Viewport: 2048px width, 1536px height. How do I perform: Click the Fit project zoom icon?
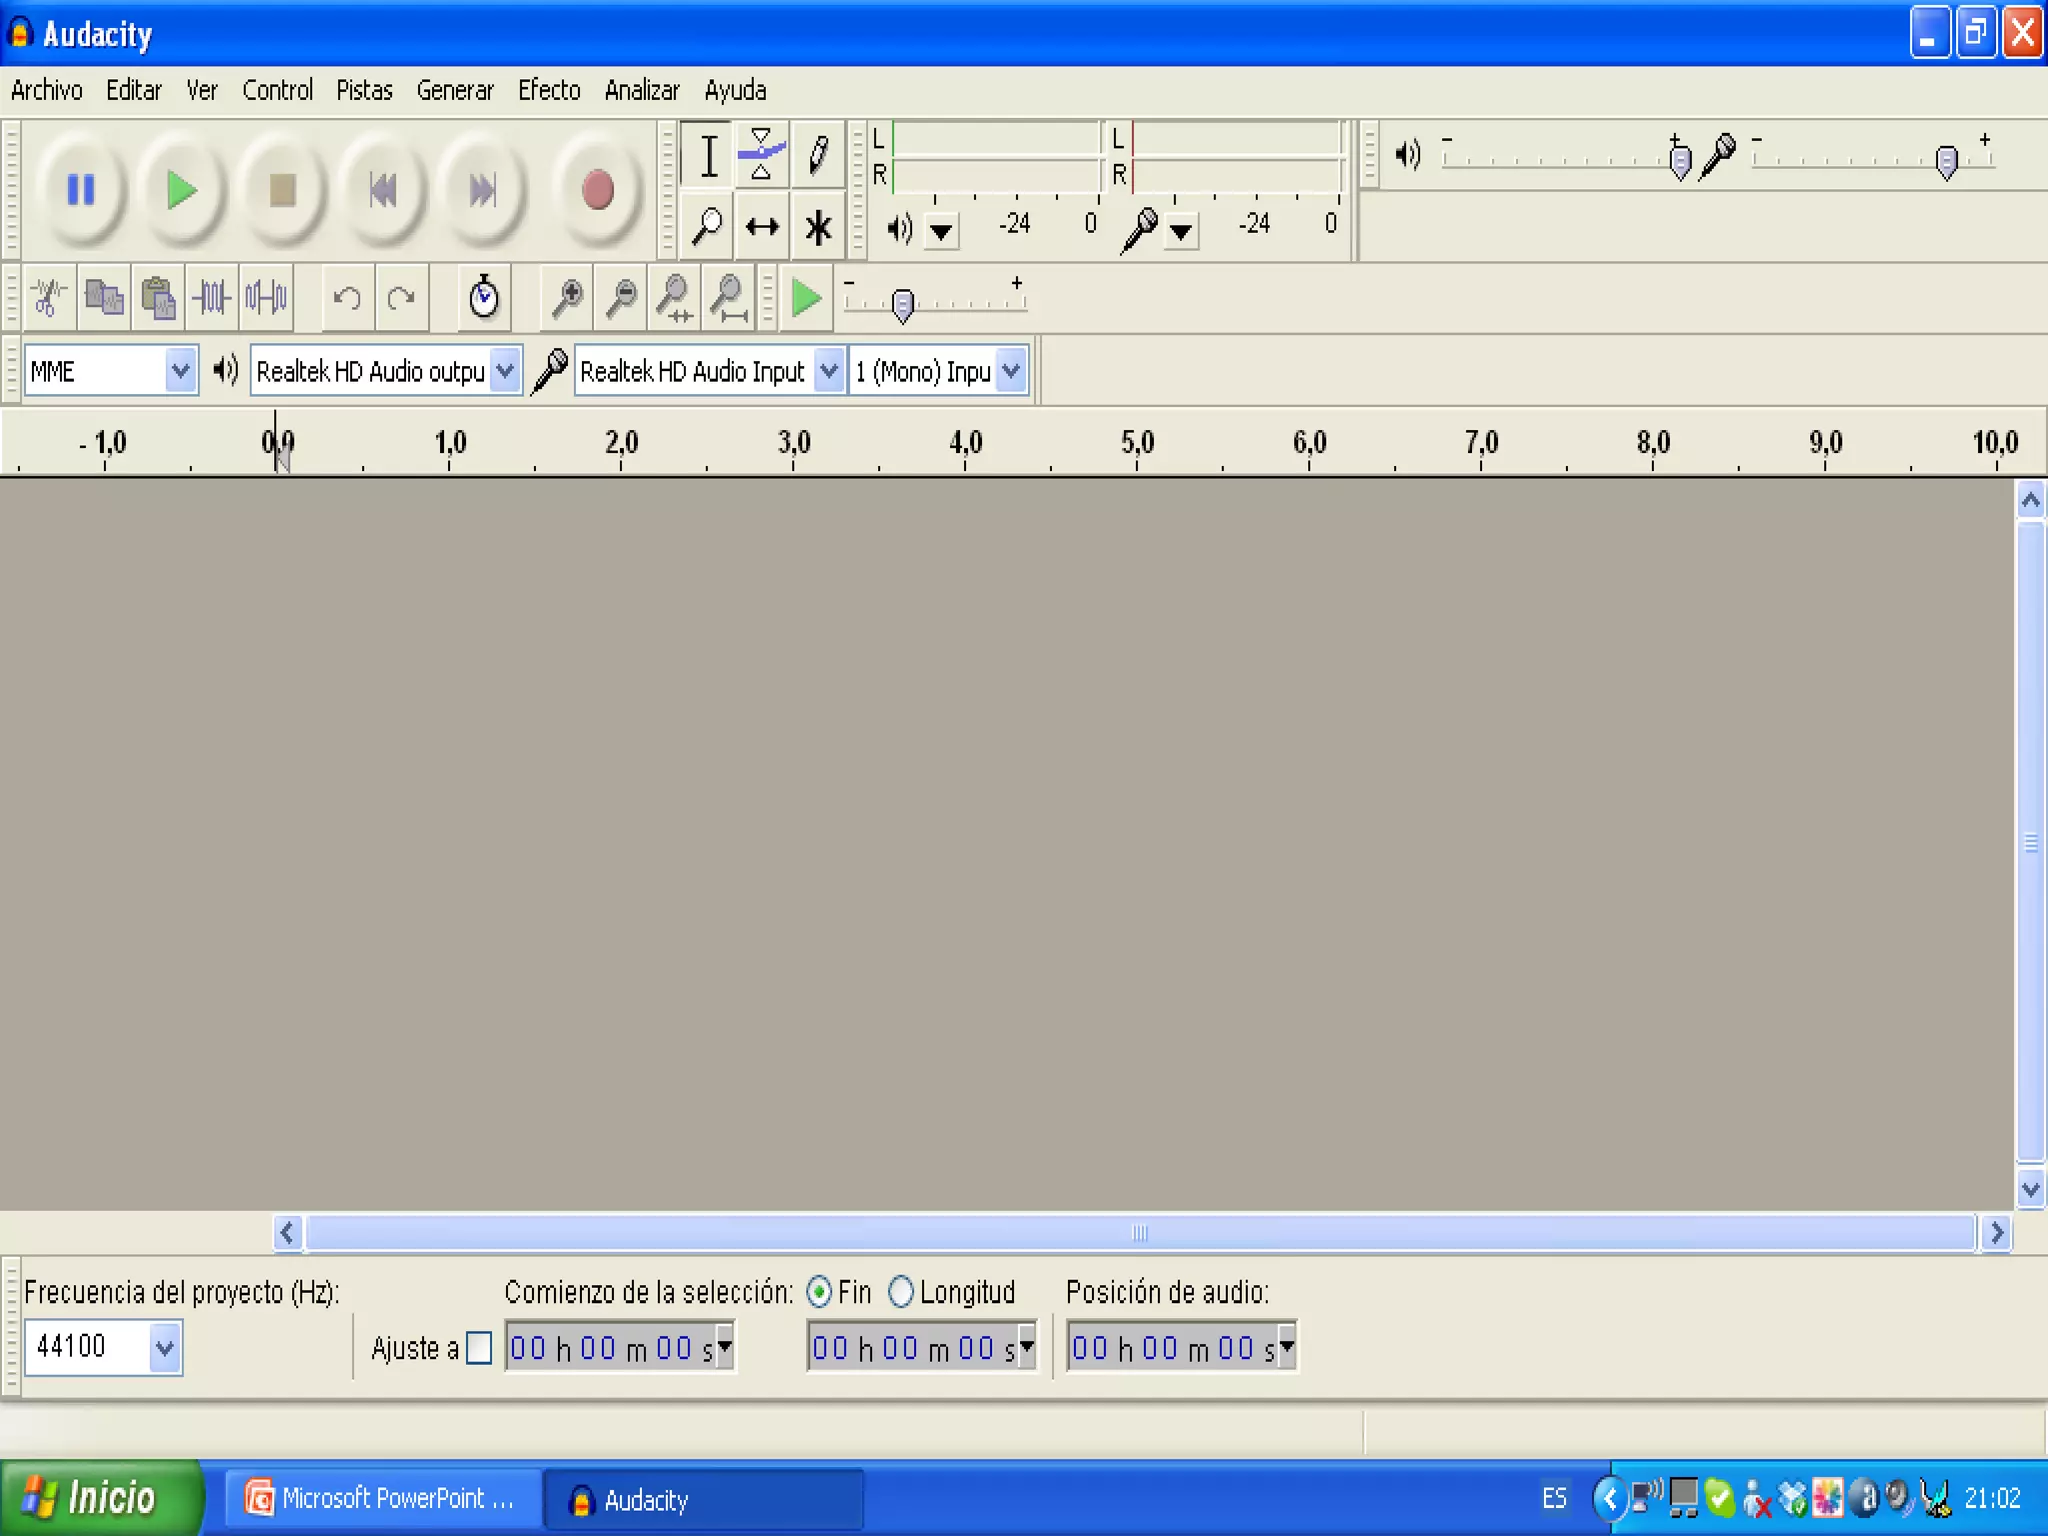pos(730,297)
